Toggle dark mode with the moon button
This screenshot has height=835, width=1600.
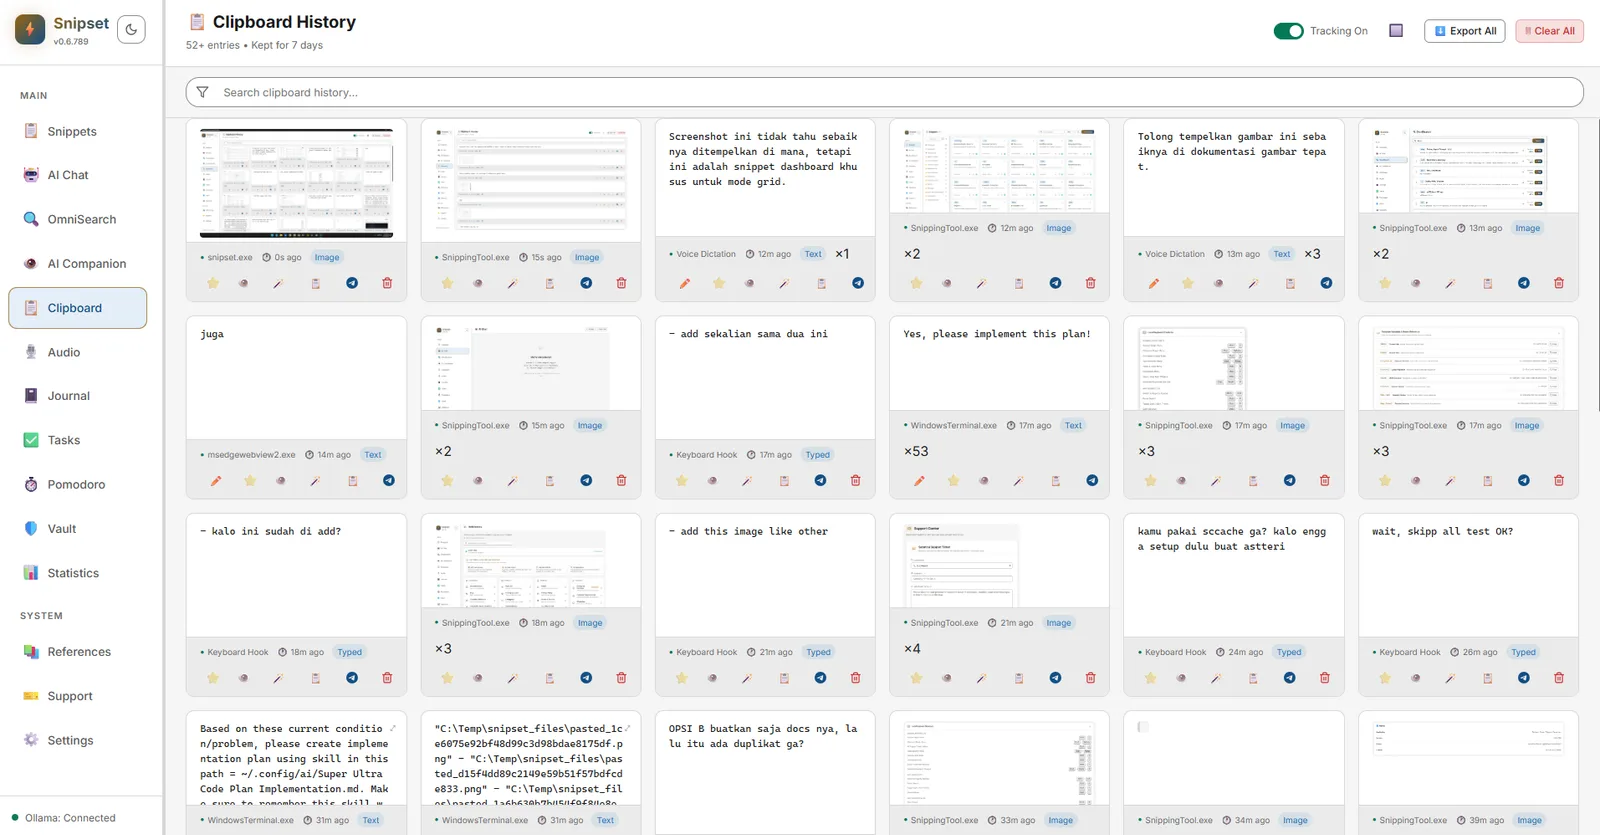tap(131, 30)
